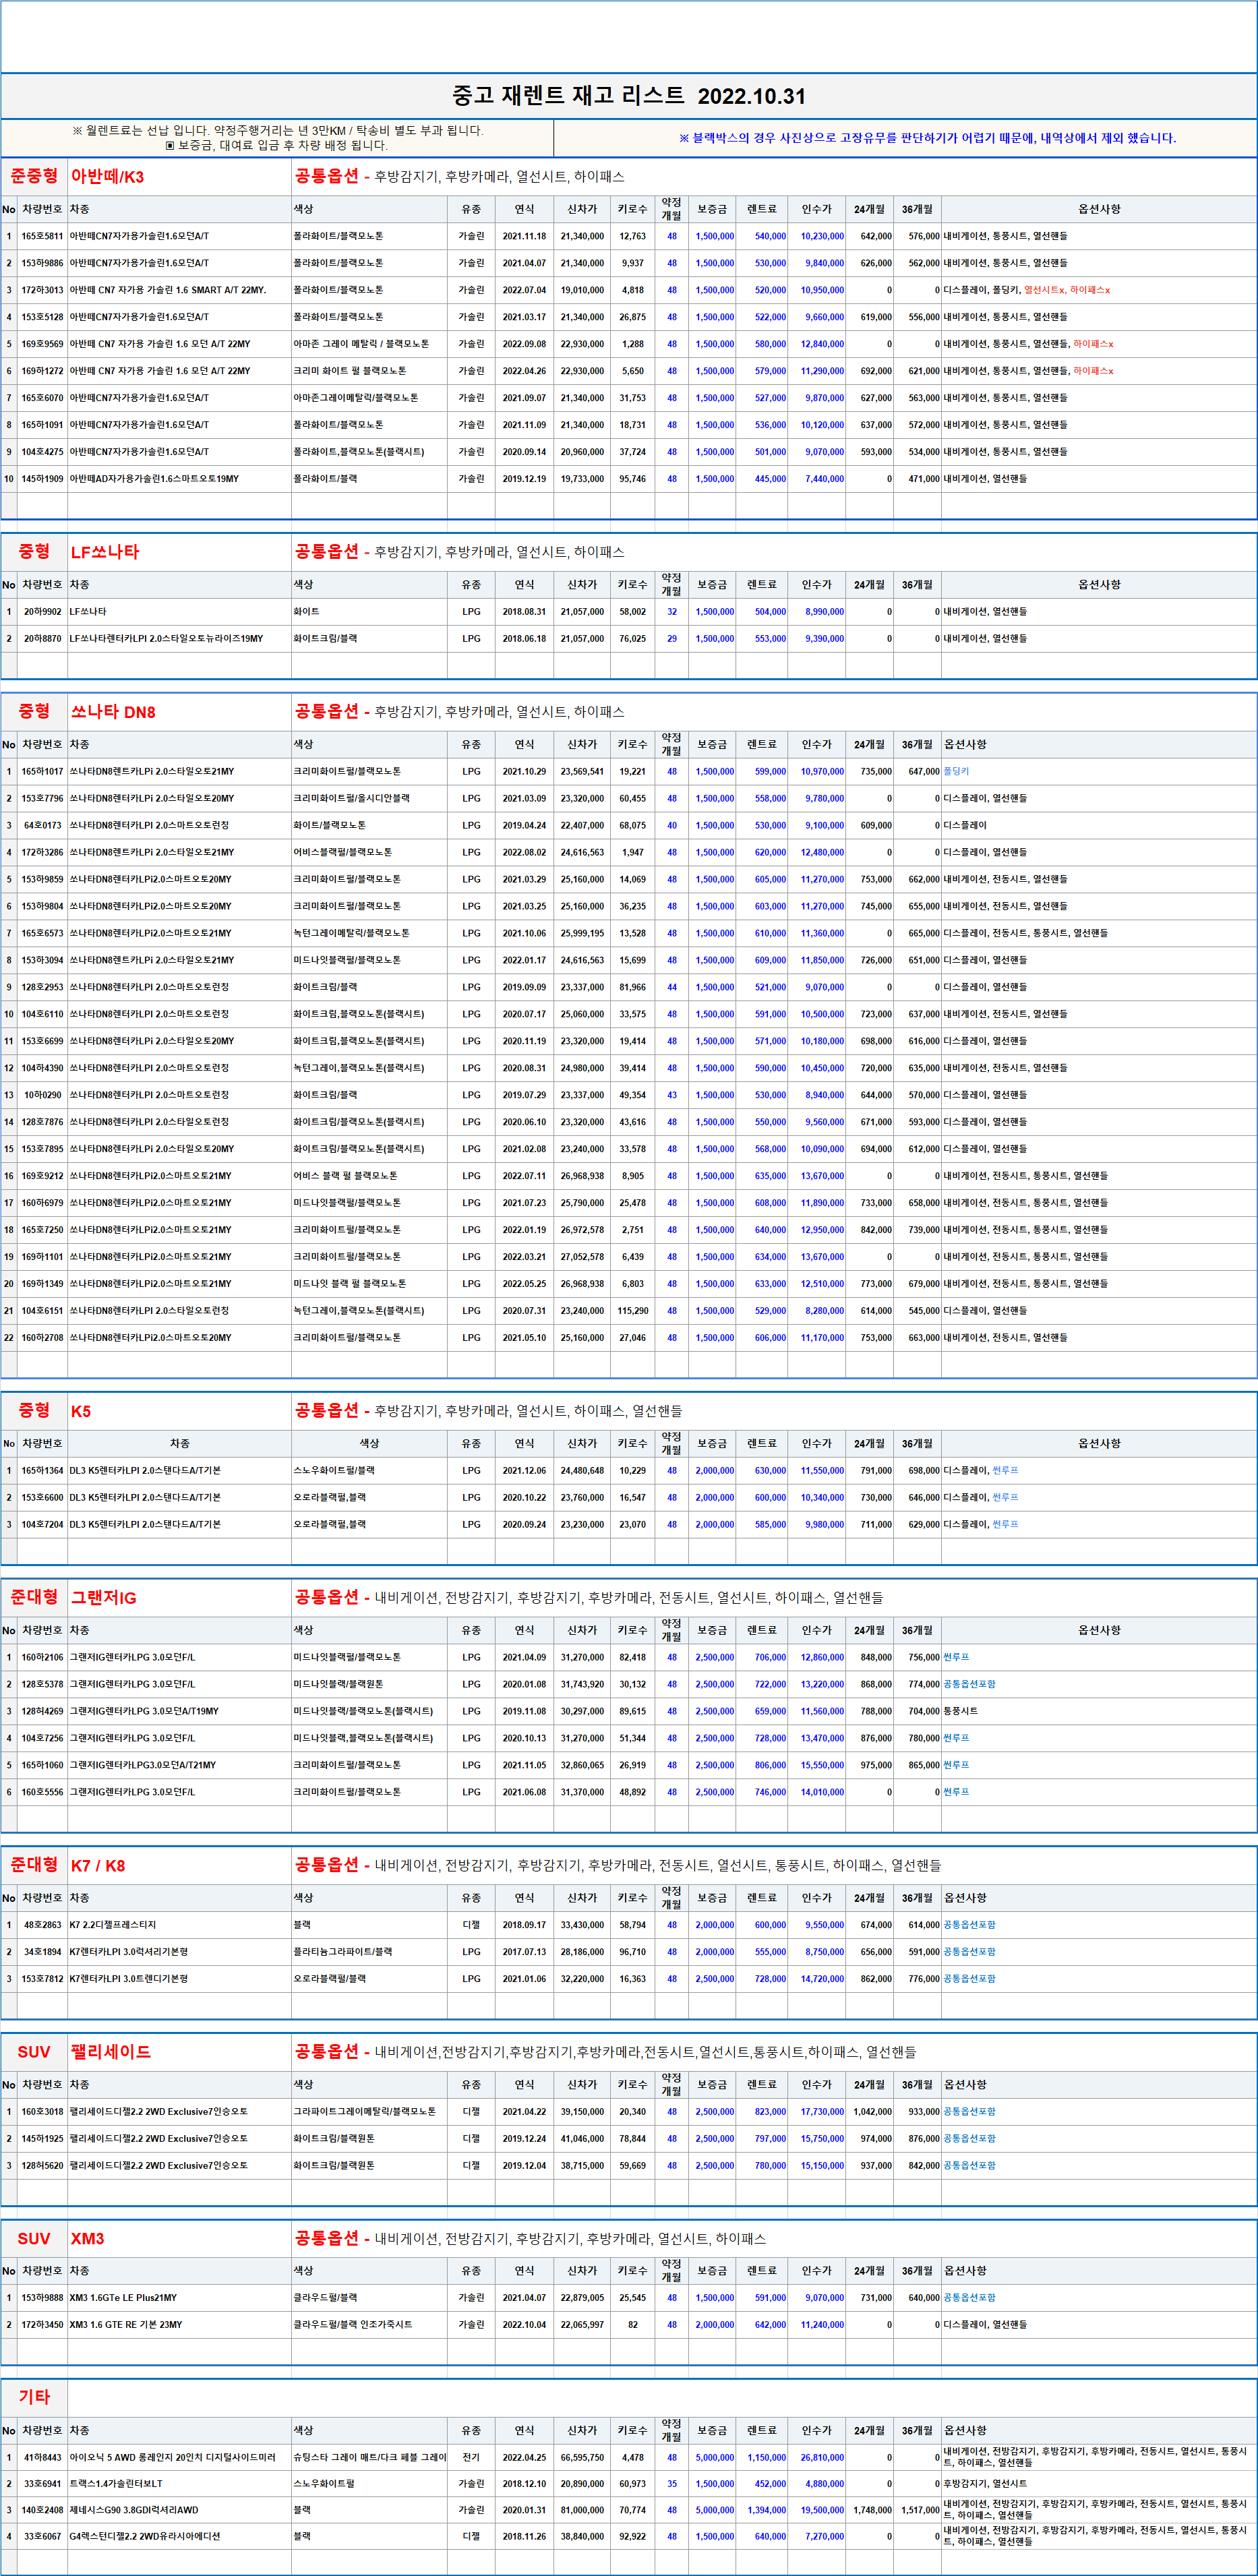Select section header '그랜저IG'

104,1598
